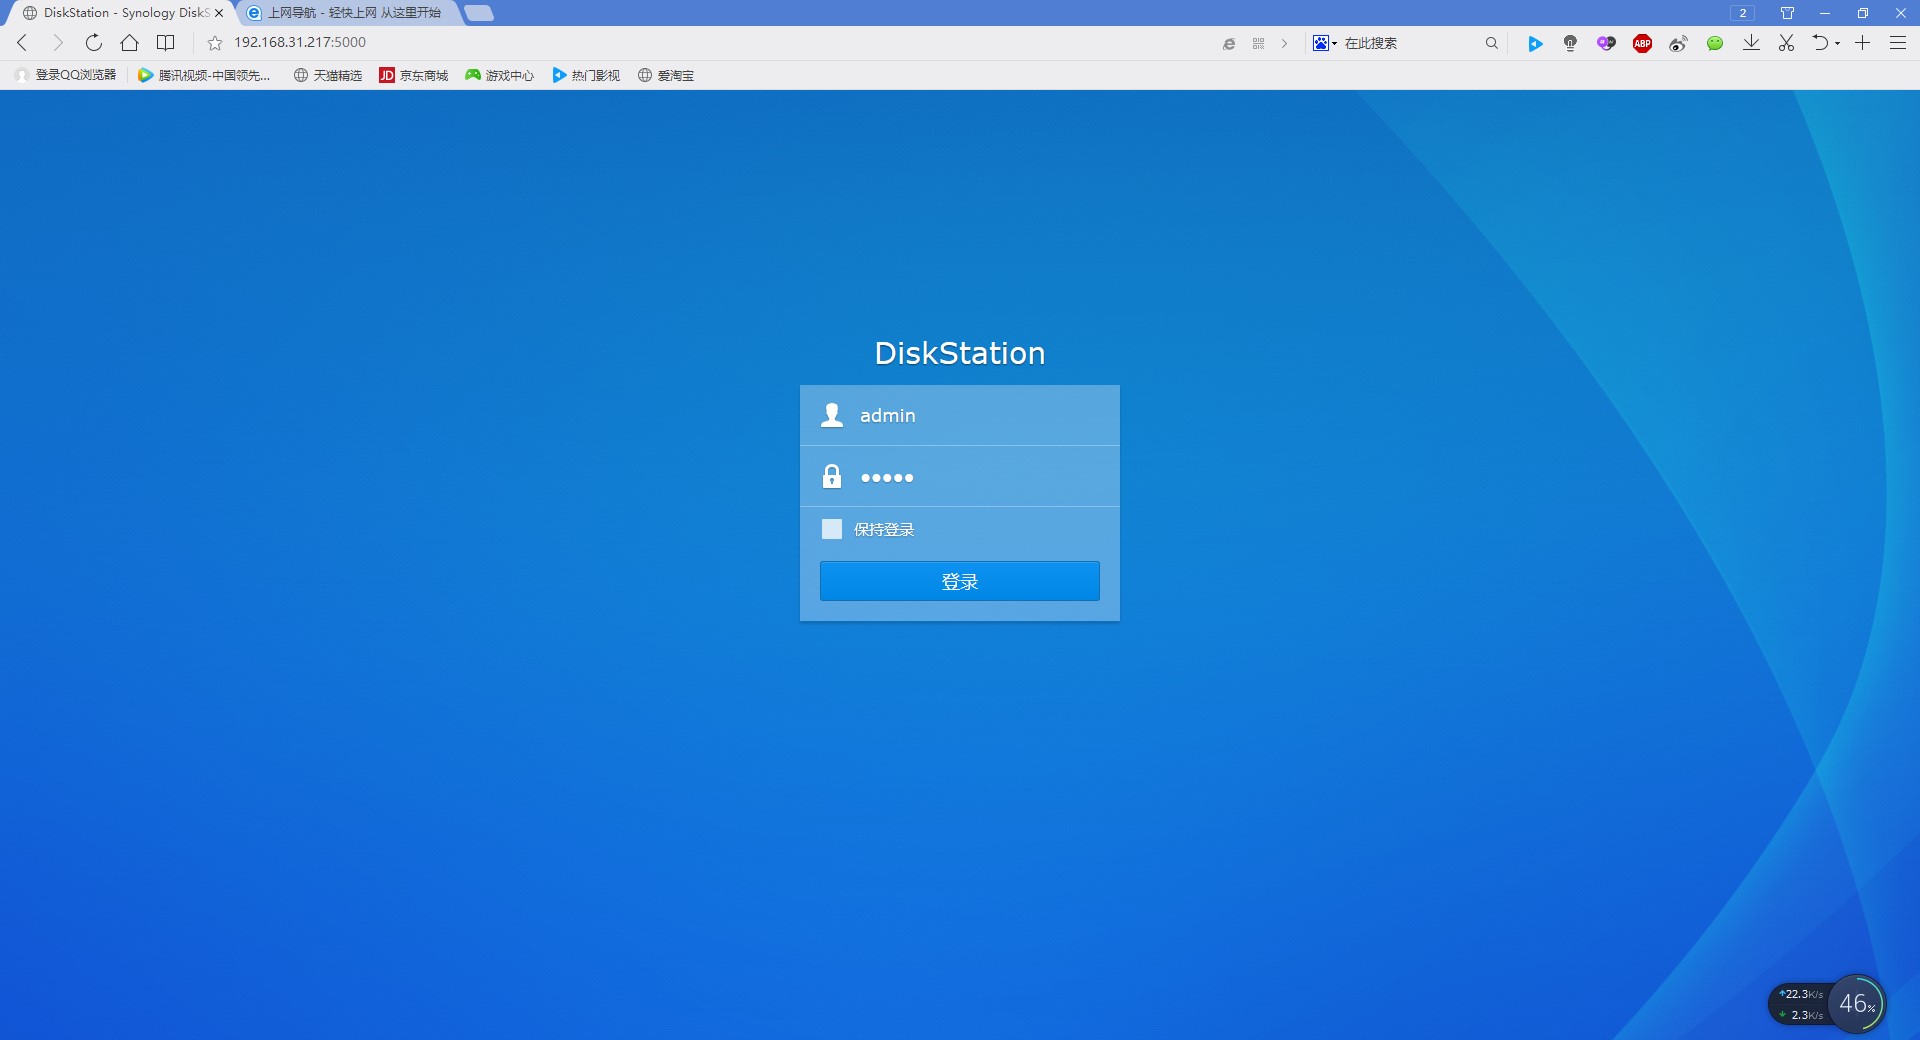Image resolution: width=1920 pixels, height=1040 pixels.
Task: Click the home page icon
Action: pyautogui.click(x=129, y=42)
